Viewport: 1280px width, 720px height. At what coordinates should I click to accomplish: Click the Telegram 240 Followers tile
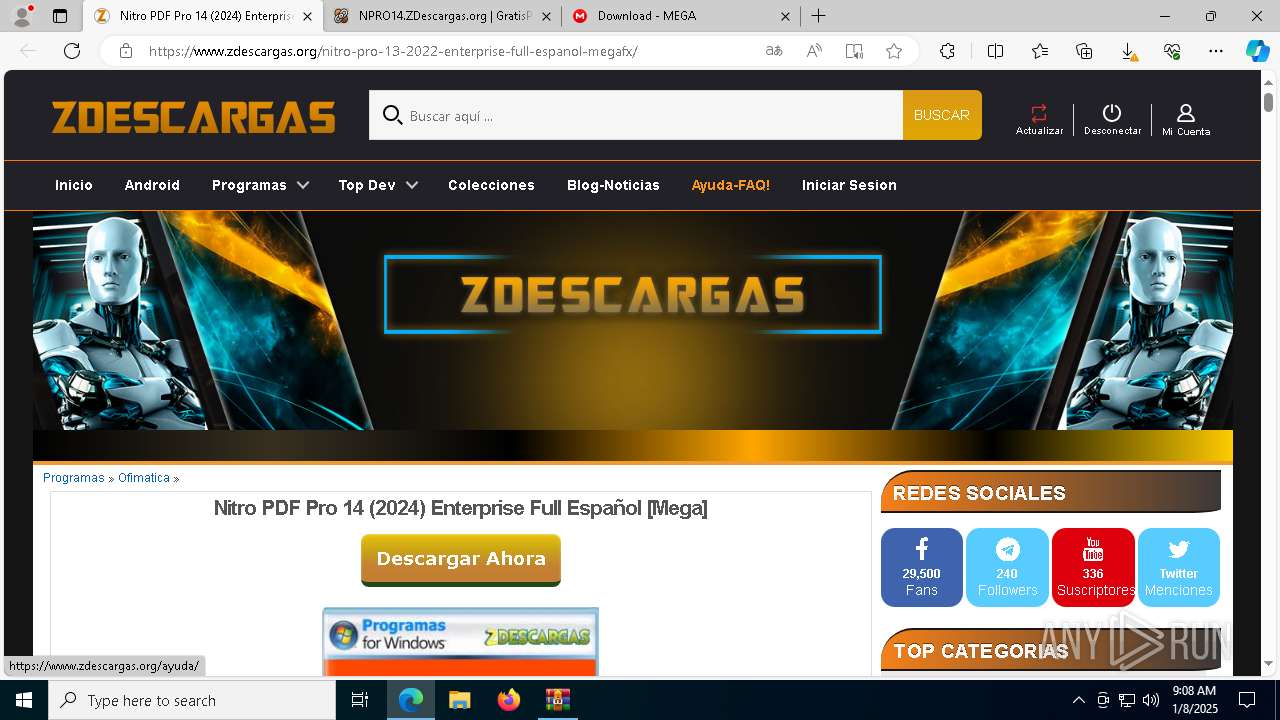pyautogui.click(x=1007, y=567)
